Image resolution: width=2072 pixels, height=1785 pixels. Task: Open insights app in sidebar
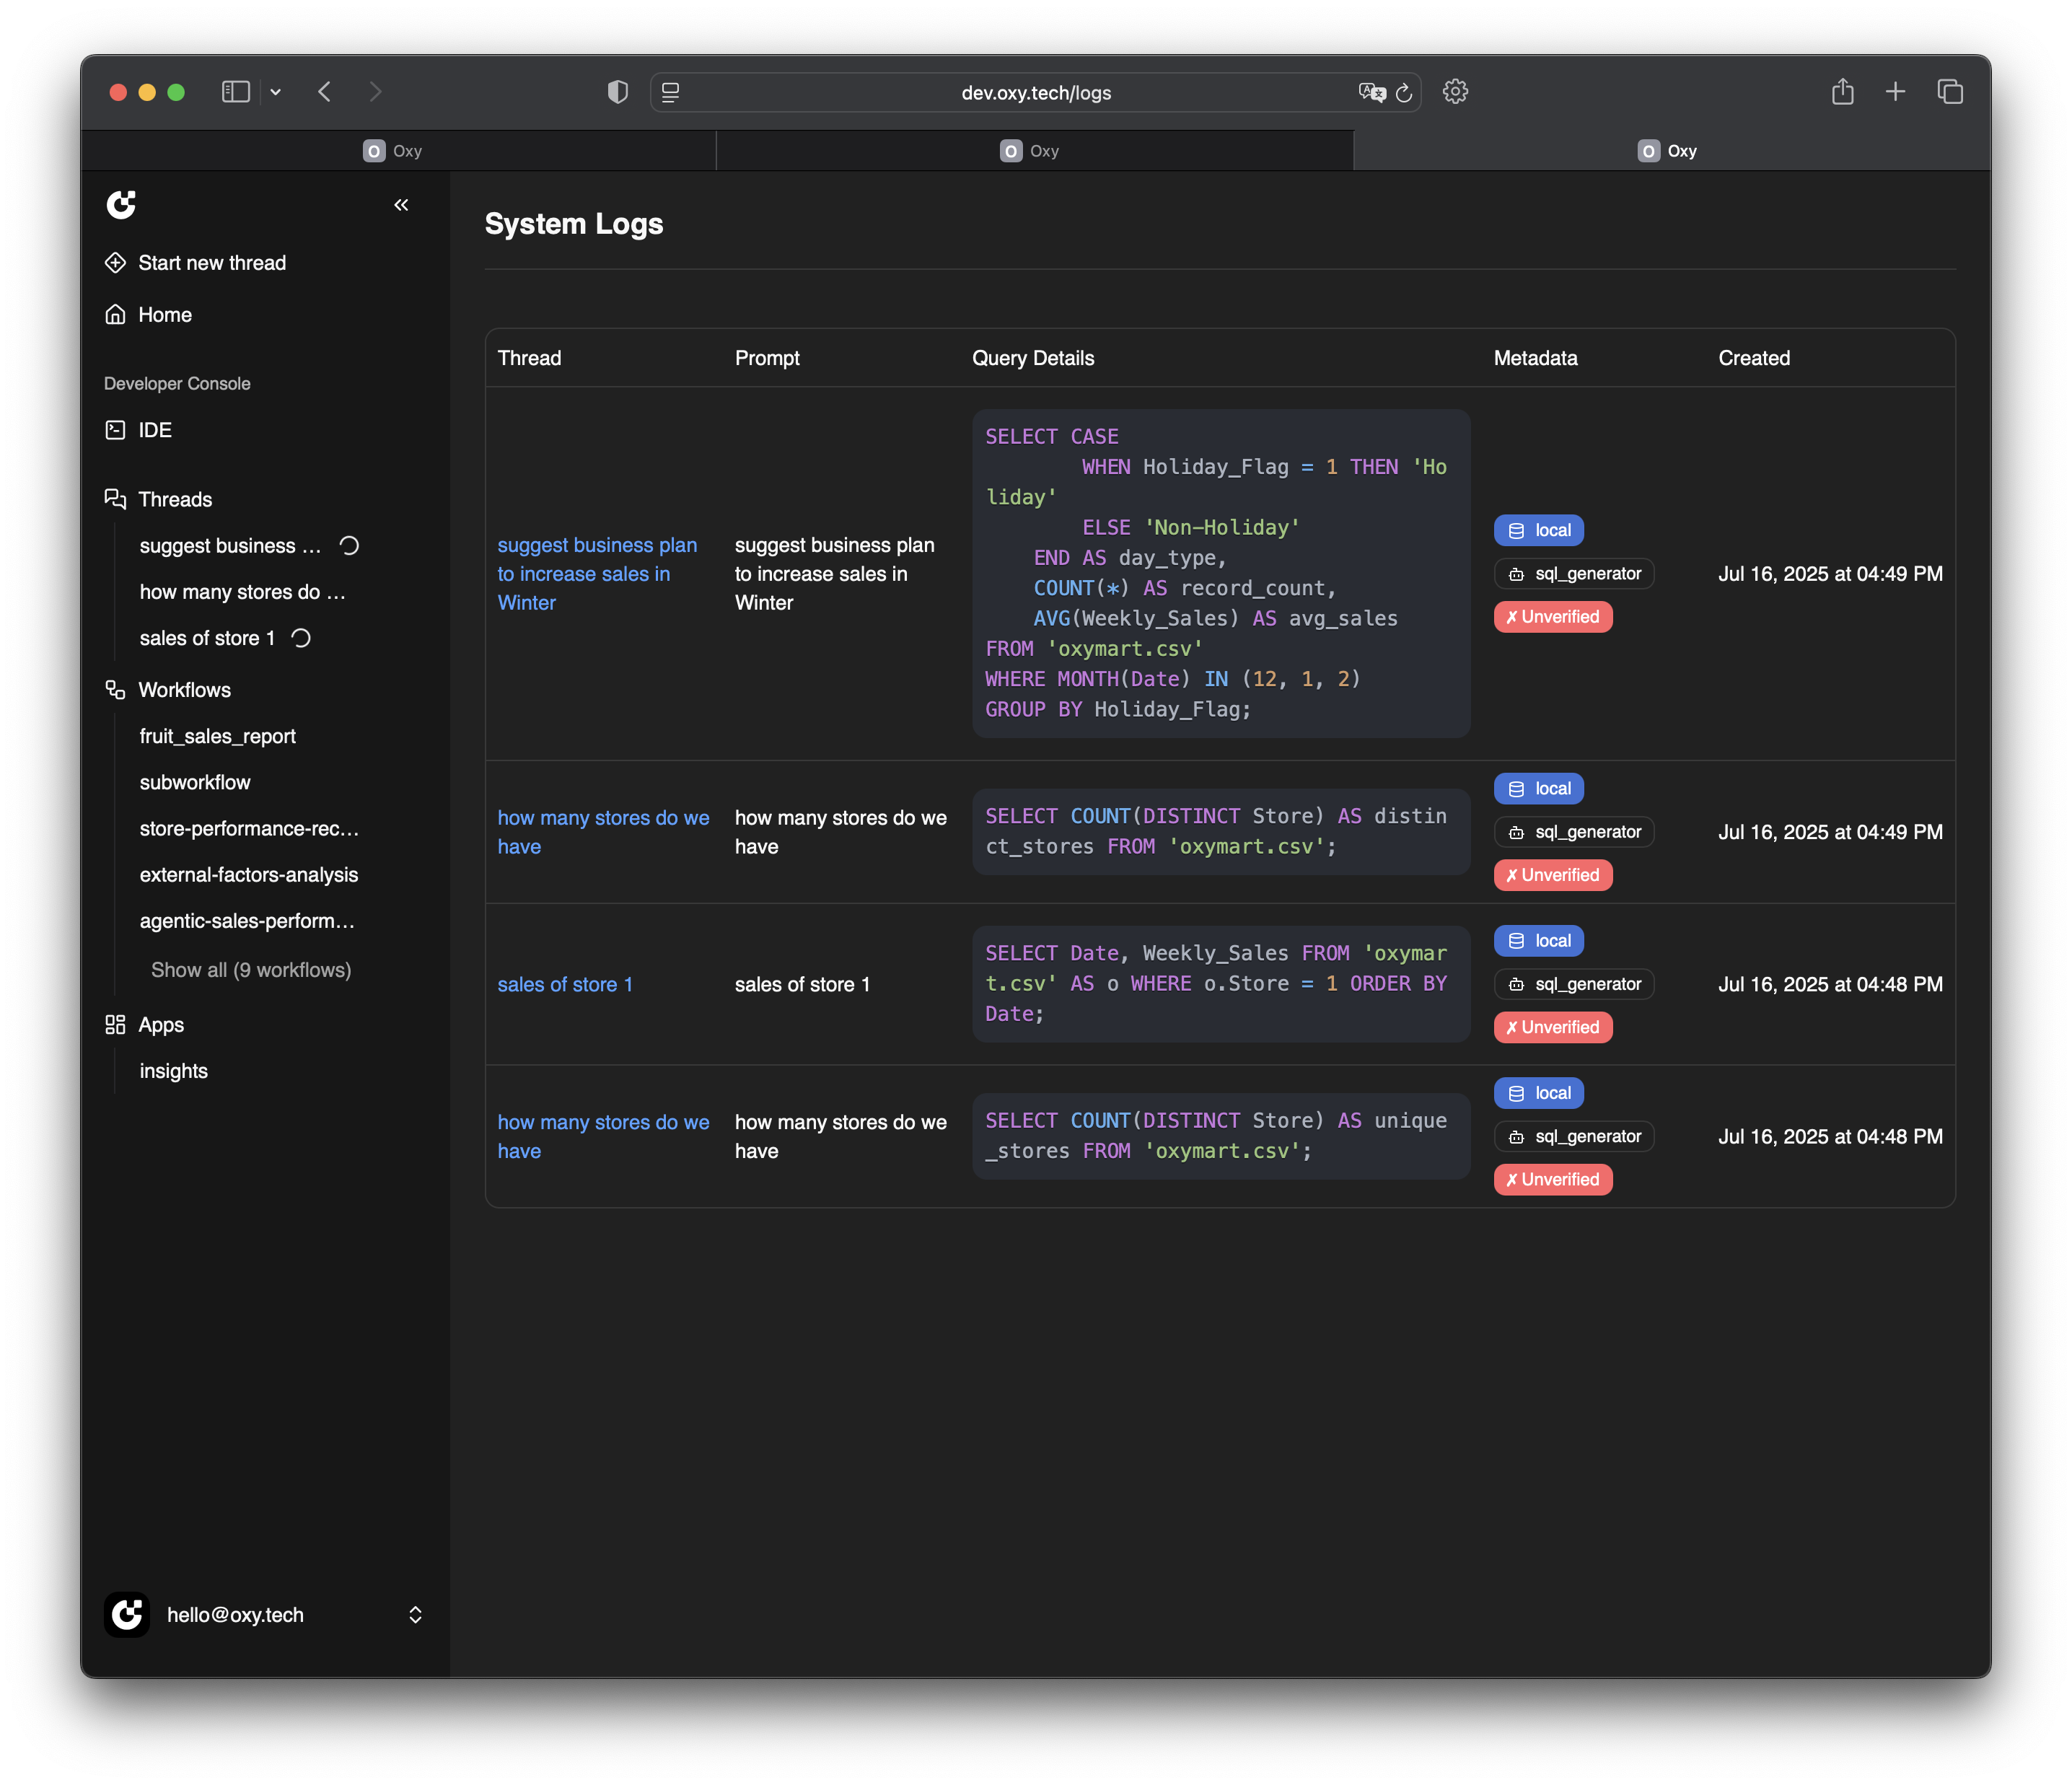click(174, 1071)
